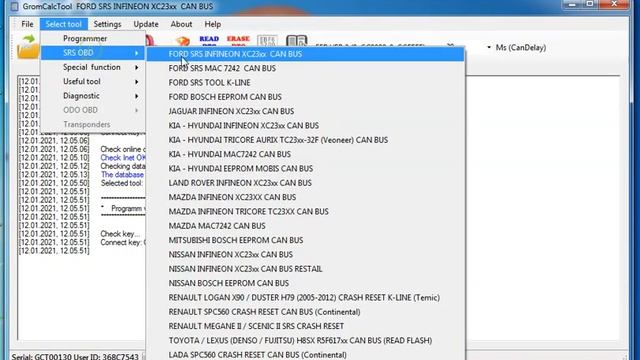Screen dimensions: 640x360
Task: Select LADA SPC560 CRASH RESET CAN BUS (Continental)
Action: [305, 354]
